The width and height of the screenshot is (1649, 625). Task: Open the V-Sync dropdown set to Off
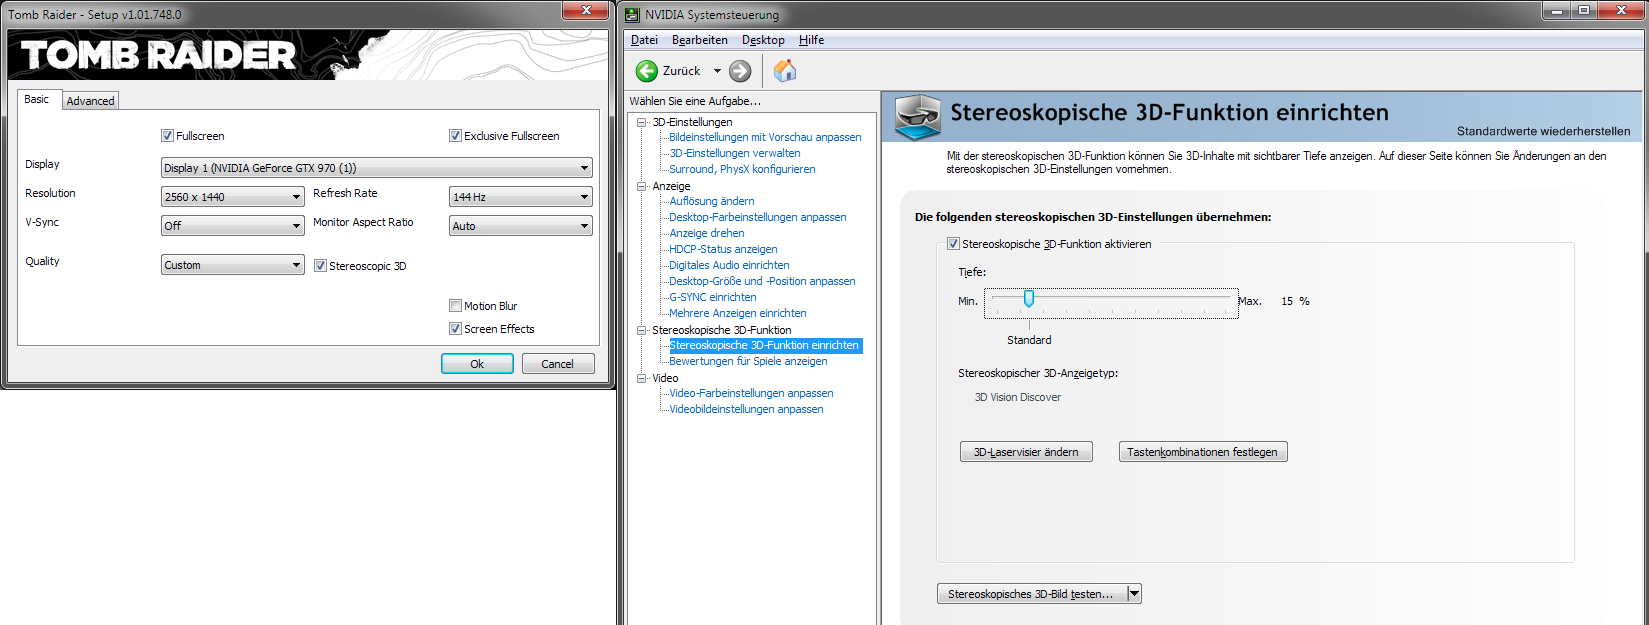point(233,226)
